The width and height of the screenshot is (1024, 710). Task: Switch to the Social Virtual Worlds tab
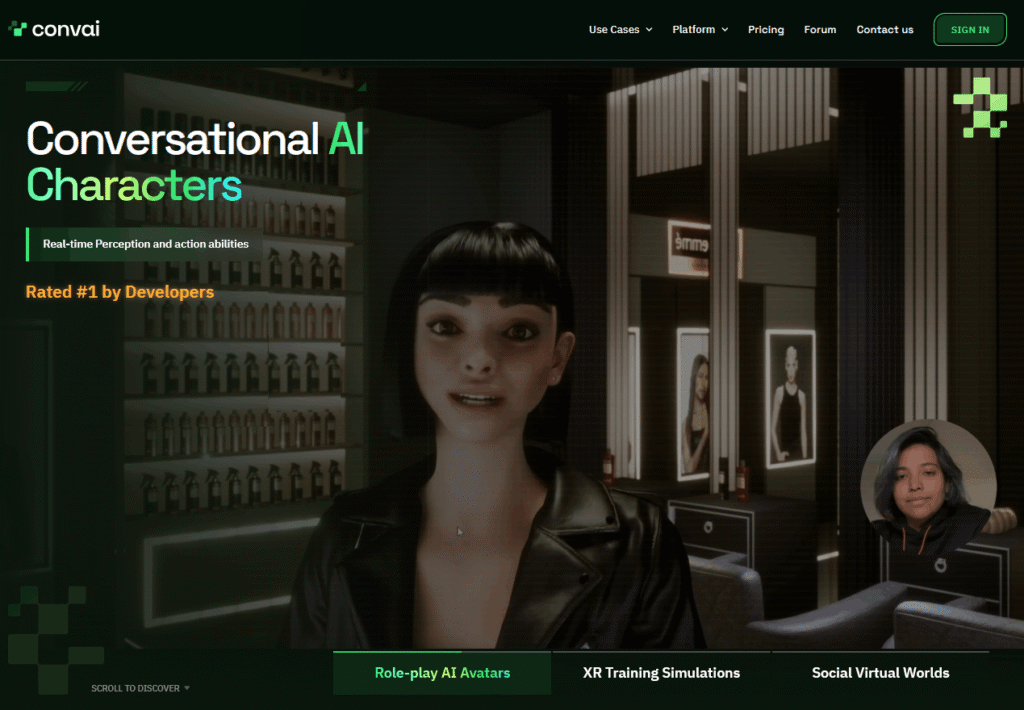(x=880, y=673)
